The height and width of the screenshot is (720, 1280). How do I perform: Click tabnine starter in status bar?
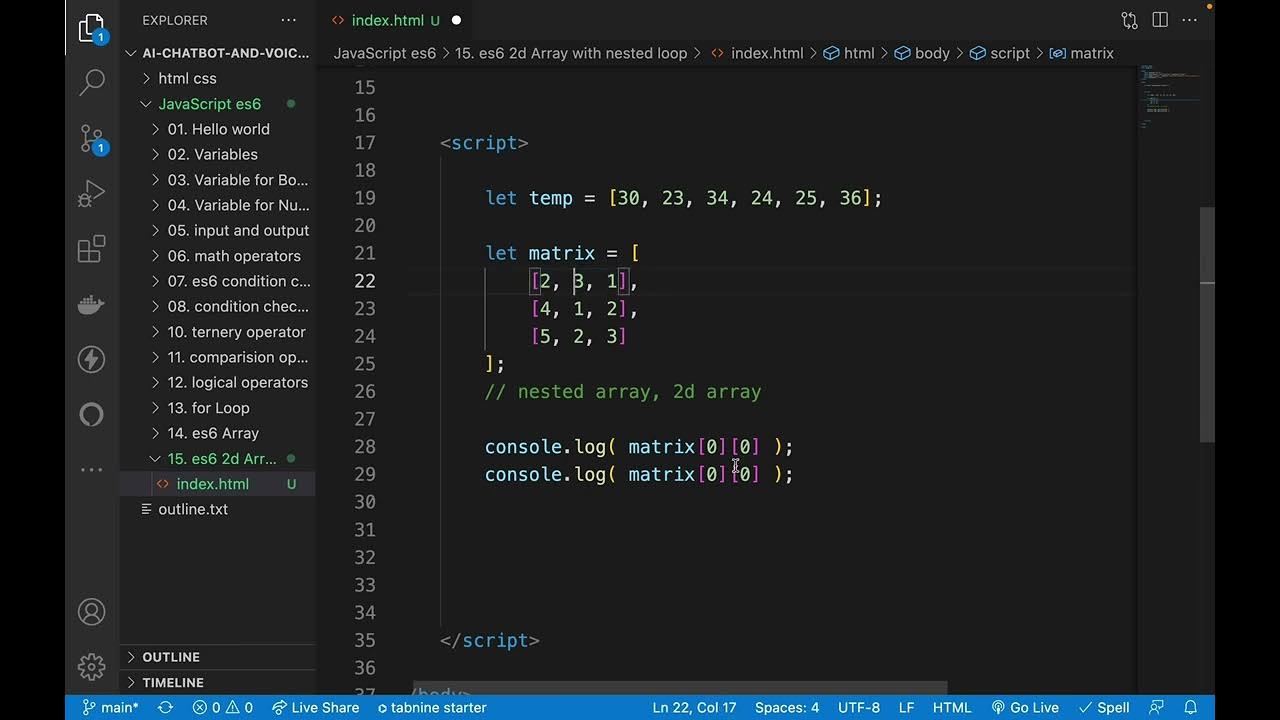point(432,707)
